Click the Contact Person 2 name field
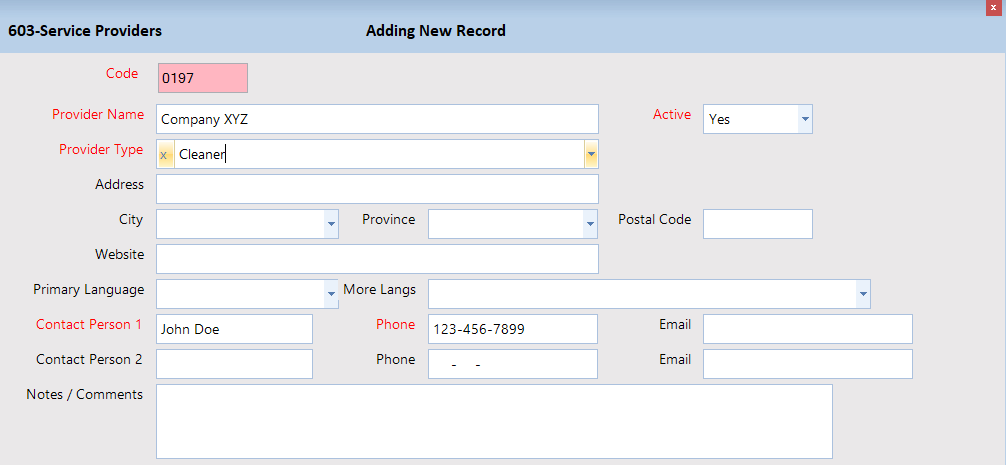1006x465 pixels. [234, 364]
